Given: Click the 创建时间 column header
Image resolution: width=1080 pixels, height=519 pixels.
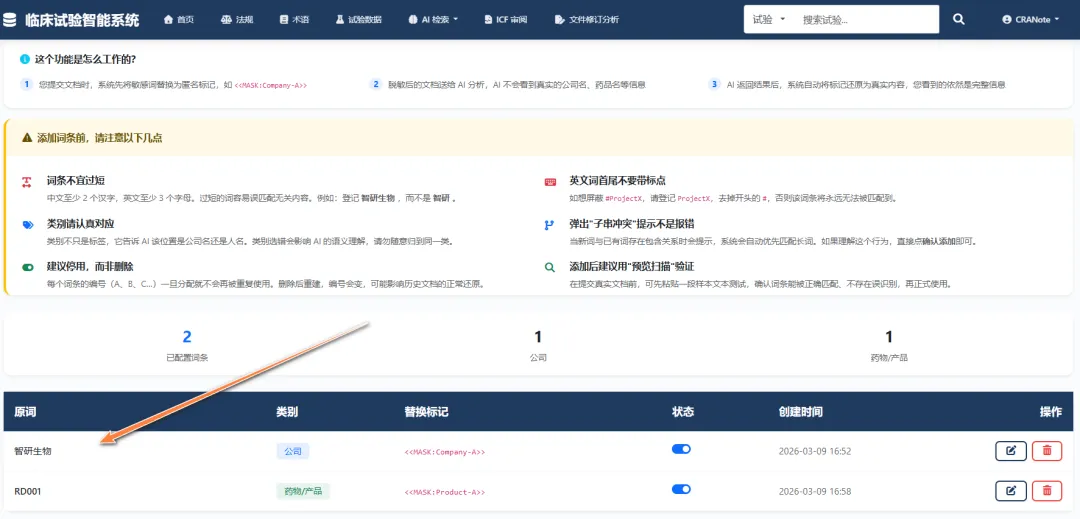Looking at the screenshot, I should [800, 412].
